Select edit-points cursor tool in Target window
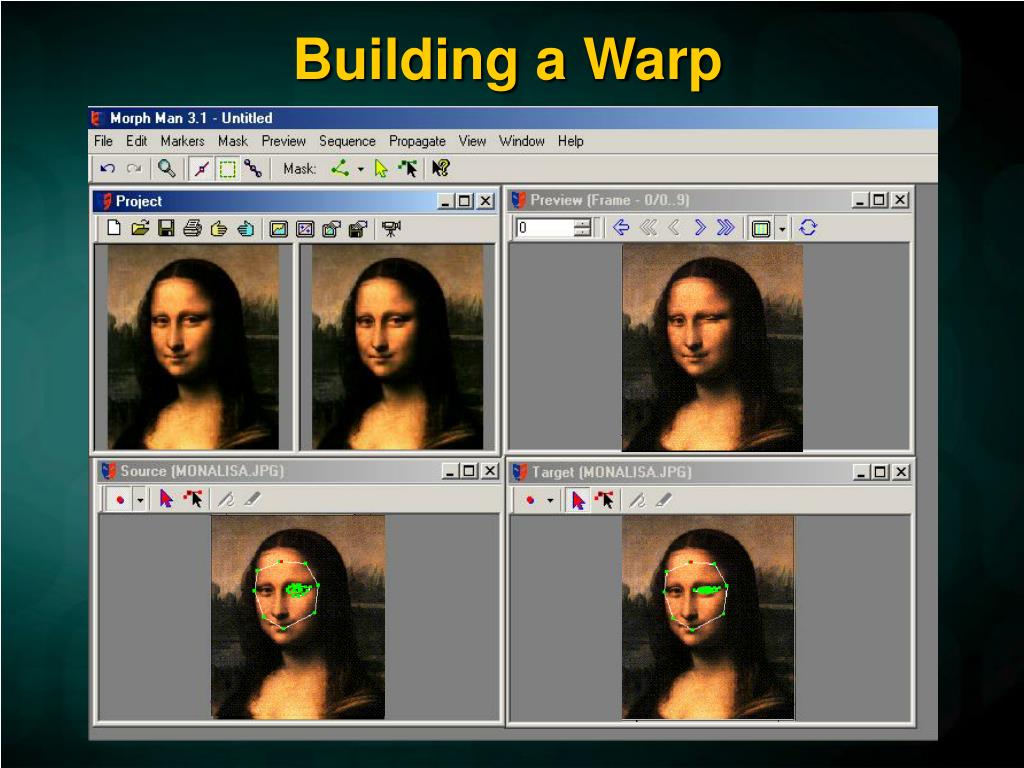This screenshot has height=768, width=1024. 605,501
